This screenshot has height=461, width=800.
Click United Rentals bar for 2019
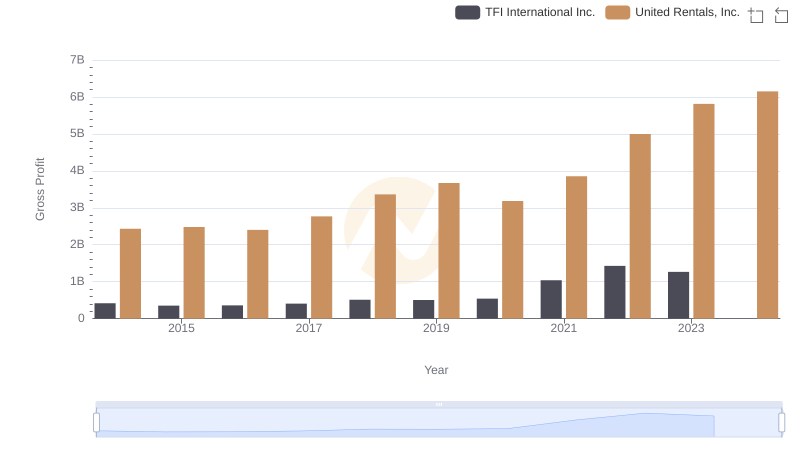coord(448,250)
